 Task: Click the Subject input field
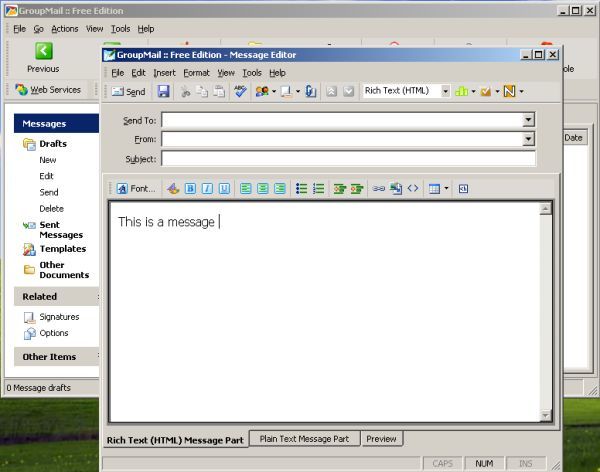348,158
